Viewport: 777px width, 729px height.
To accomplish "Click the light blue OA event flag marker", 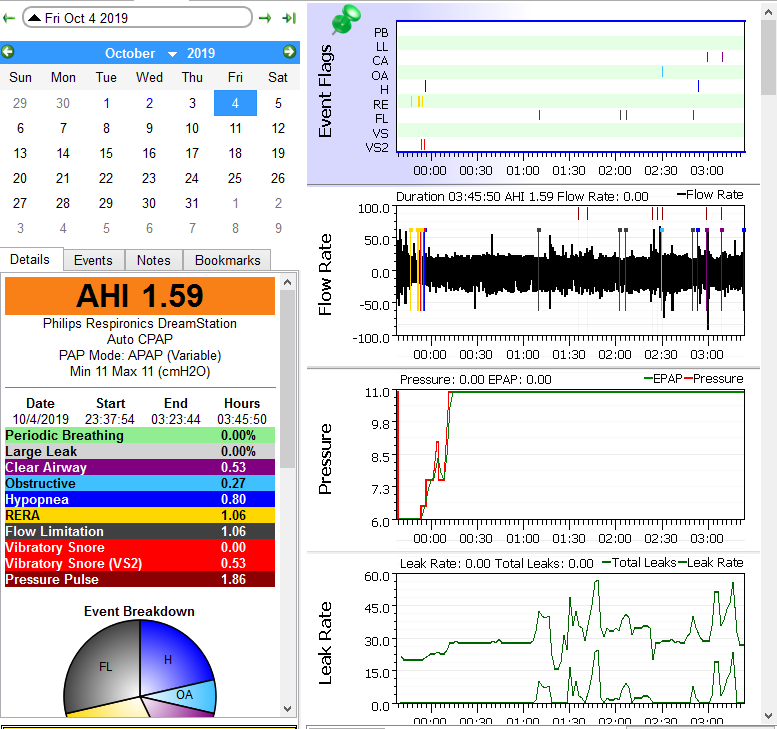I will (x=662, y=72).
